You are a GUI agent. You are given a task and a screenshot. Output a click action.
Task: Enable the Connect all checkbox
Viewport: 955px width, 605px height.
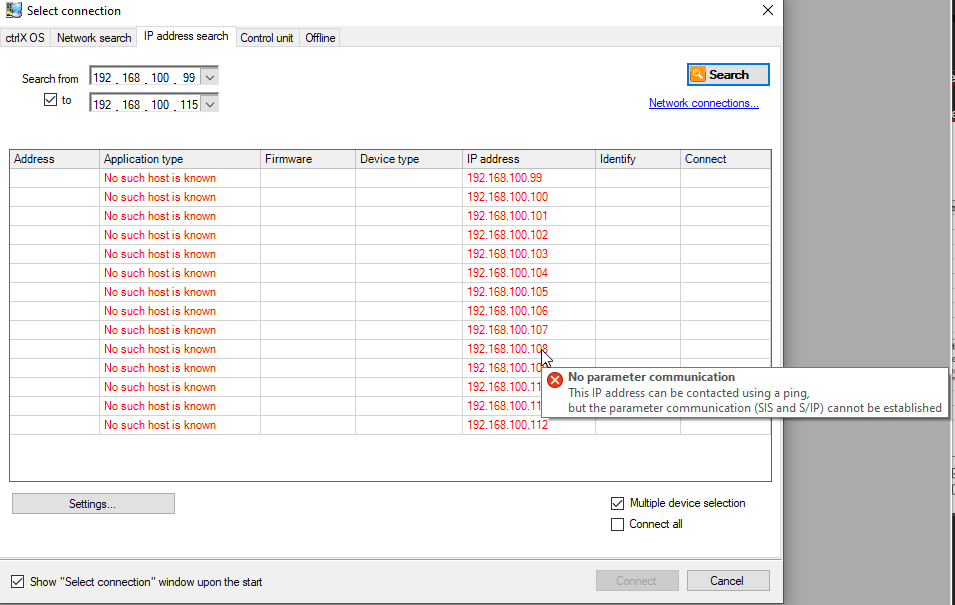pyautogui.click(x=617, y=524)
